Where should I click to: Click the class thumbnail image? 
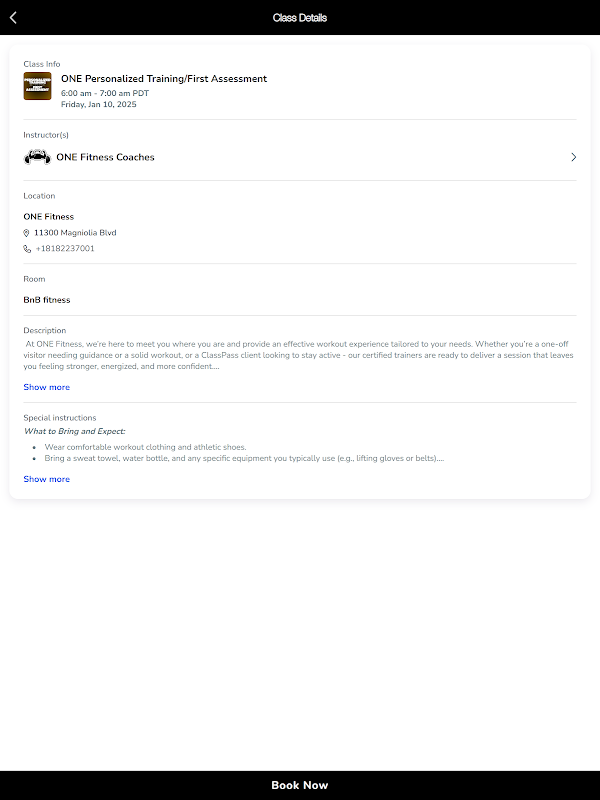point(37,86)
